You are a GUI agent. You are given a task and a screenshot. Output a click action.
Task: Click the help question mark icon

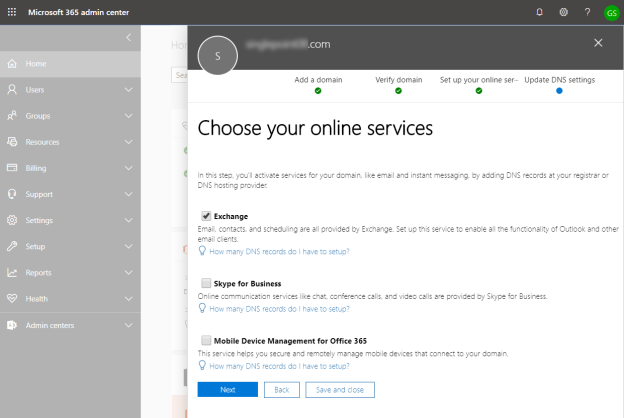point(587,12)
